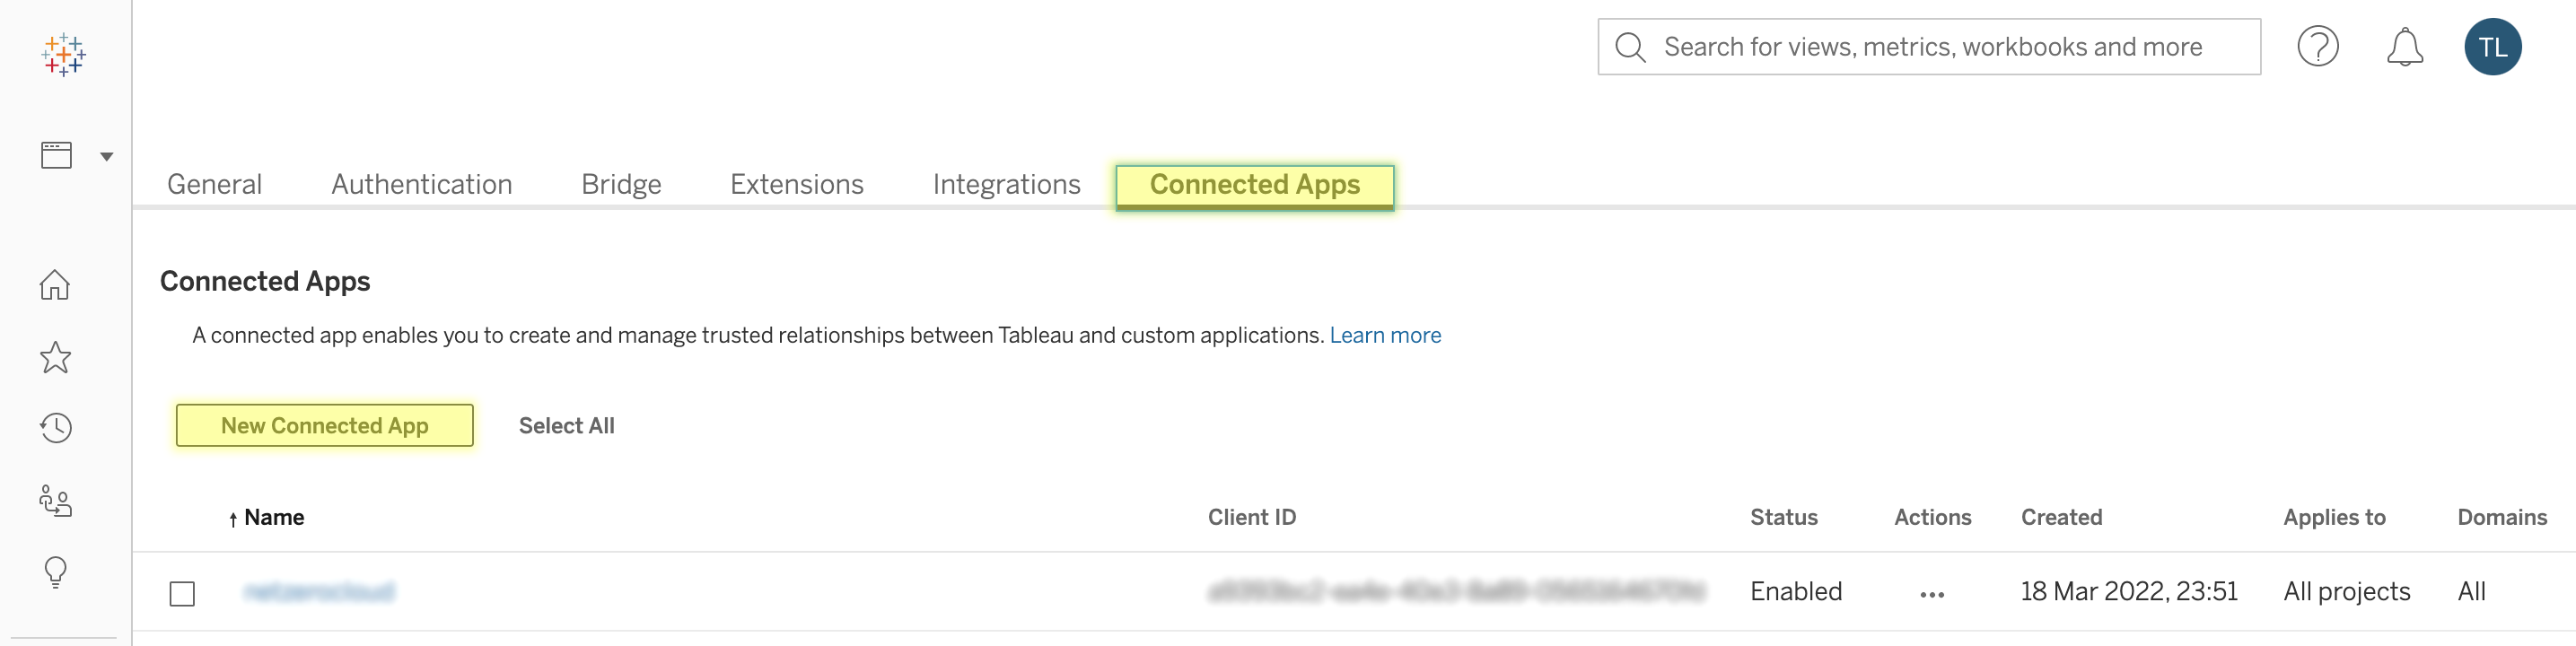Open the help question mark icon
The width and height of the screenshot is (2576, 646).
pyautogui.click(x=2317, y=47)
